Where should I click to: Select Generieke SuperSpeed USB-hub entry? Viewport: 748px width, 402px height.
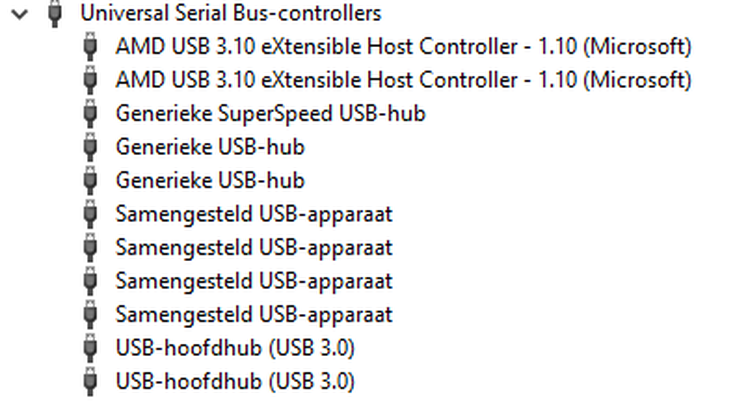[270, 113]
